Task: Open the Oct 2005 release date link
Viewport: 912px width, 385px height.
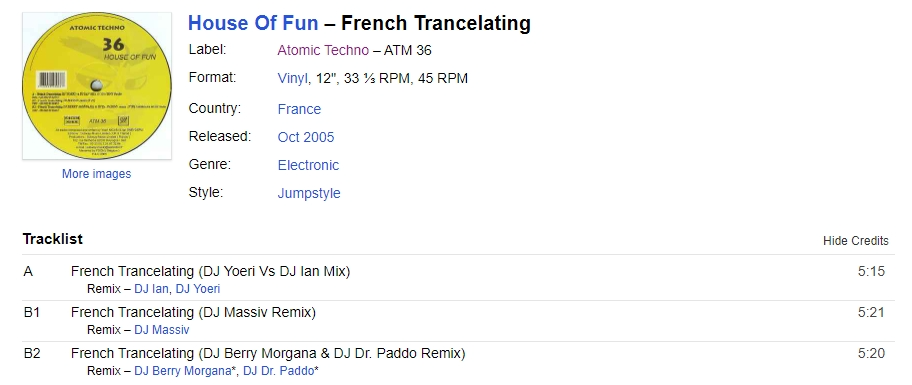Action: 306,137
